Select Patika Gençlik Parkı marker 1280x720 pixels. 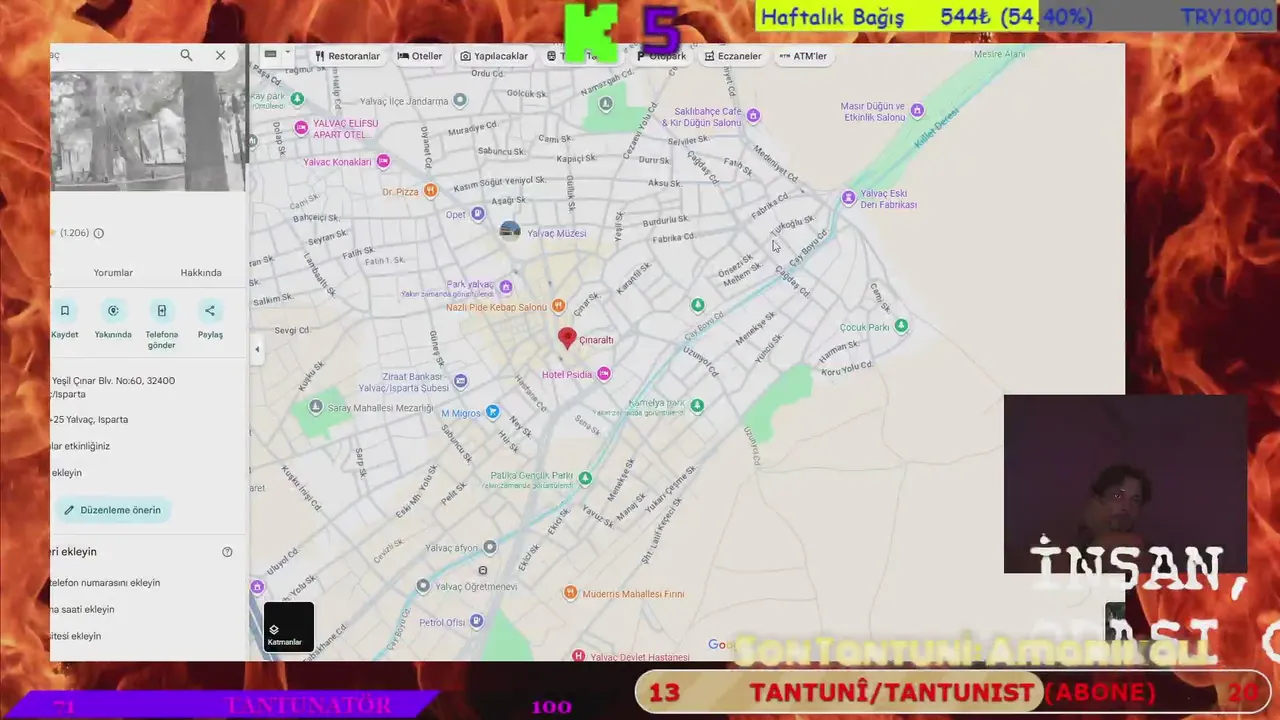pyautogui.click(x=585, y=478)
